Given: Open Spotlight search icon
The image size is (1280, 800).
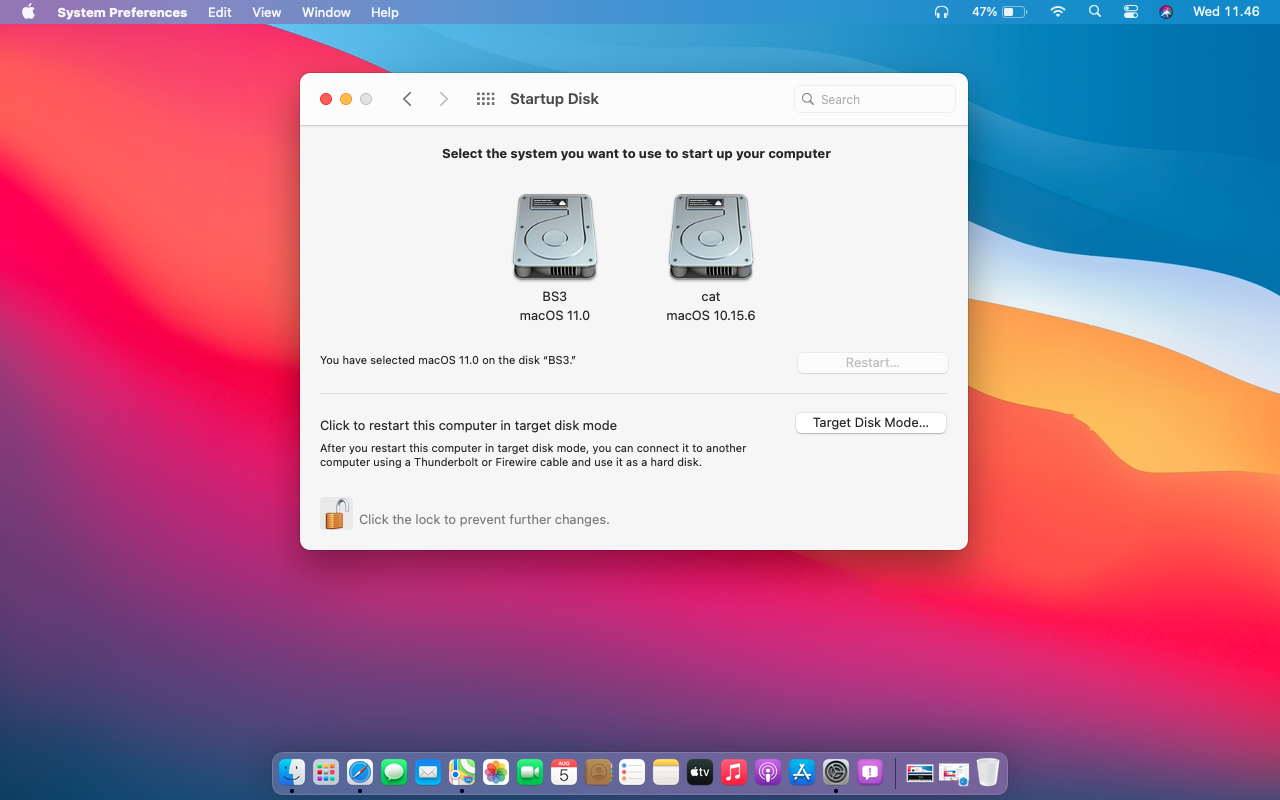Looking at the screenshot, I should pyautogui.click(x=1095, y=12).
